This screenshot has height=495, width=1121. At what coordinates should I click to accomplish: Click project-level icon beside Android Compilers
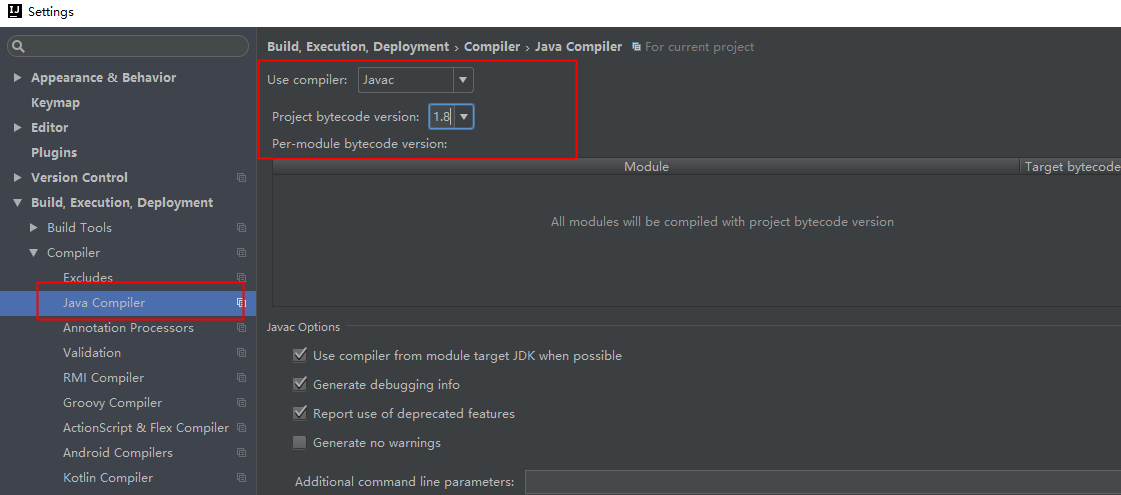coord(242,453)
